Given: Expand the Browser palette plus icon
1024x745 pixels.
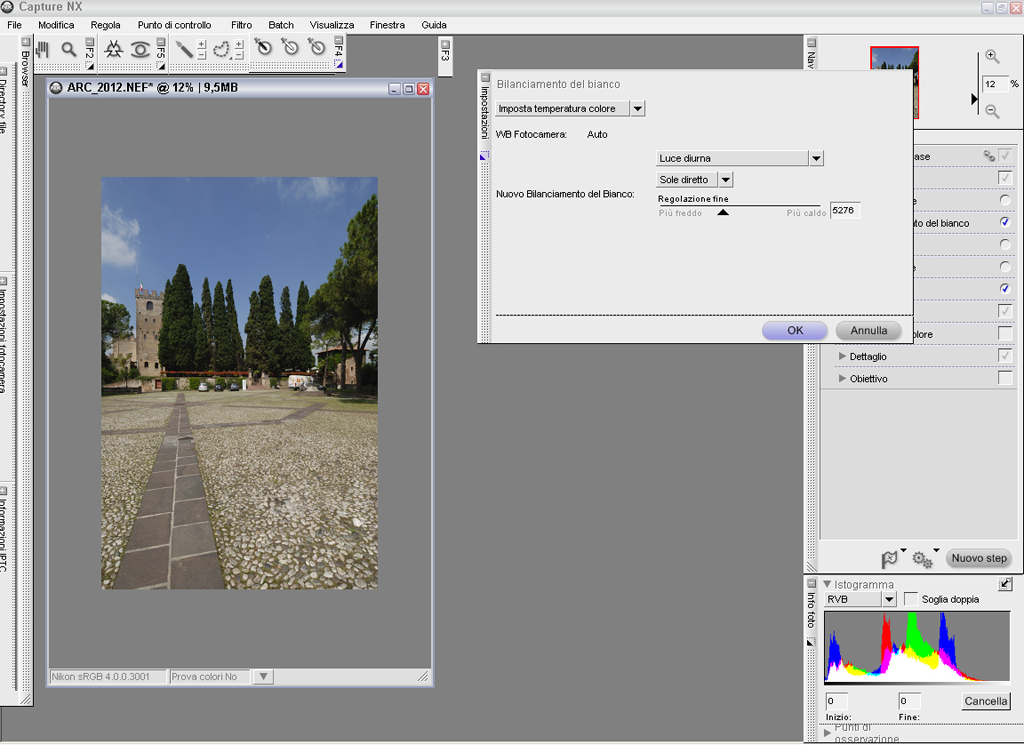Looking at the screenshot, I should coord(25,42).
